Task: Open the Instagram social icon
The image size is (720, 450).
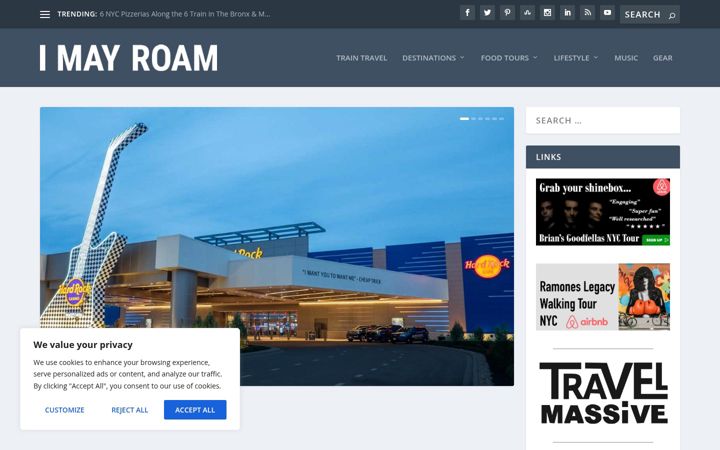Action: [x=547, y=12]
